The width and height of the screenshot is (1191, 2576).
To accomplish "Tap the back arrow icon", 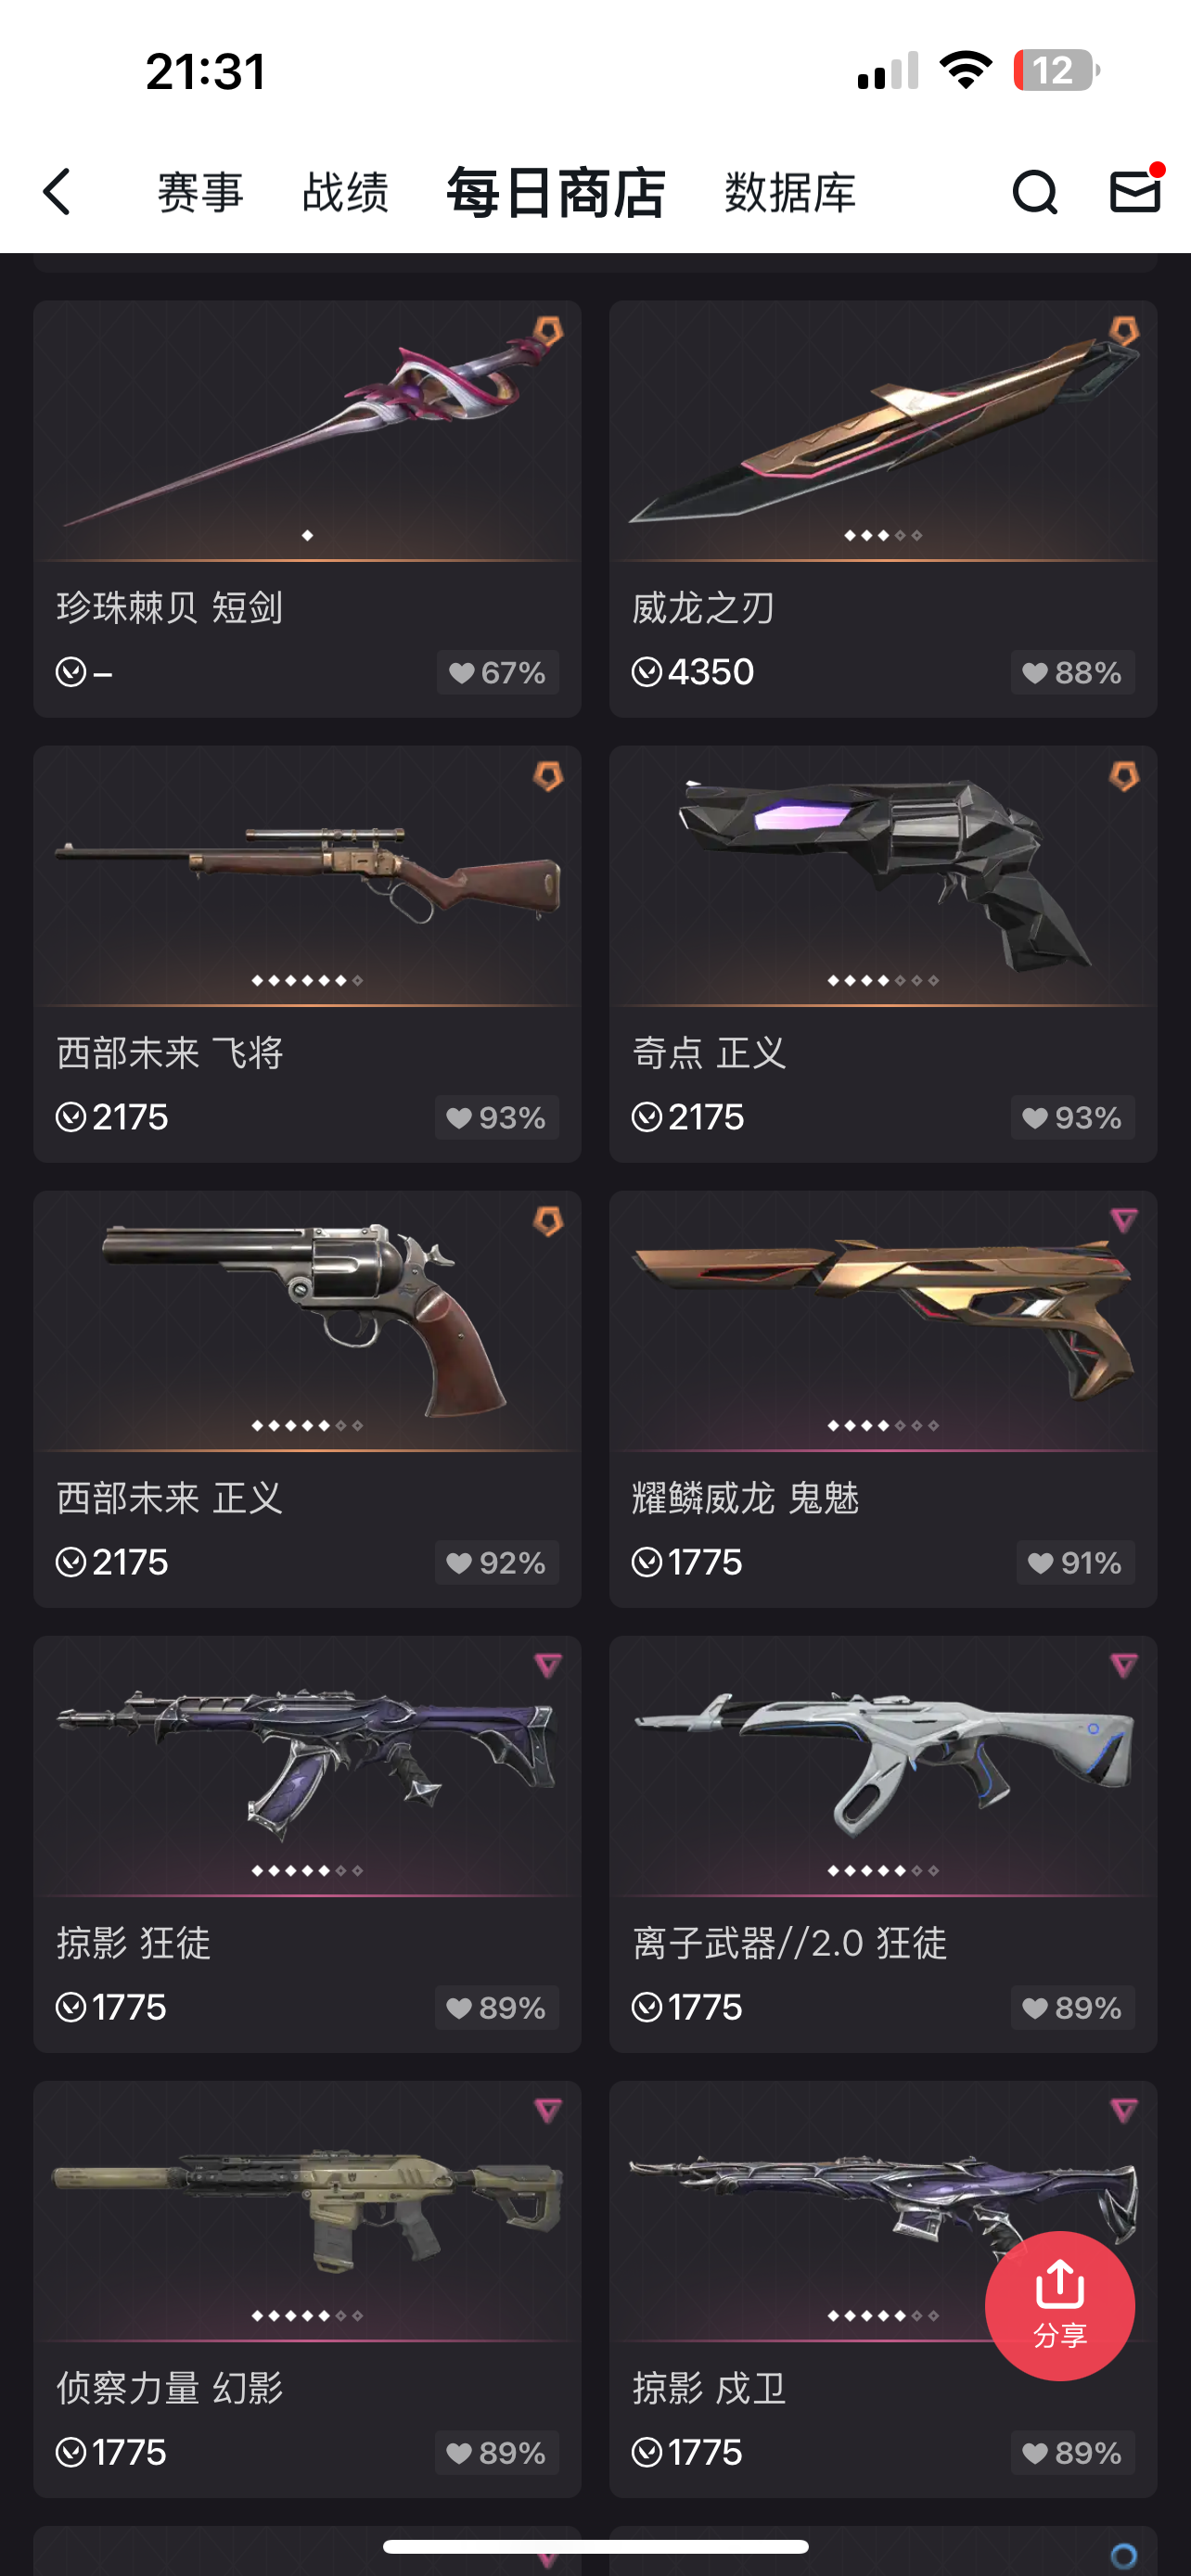I will coord(58,191).
